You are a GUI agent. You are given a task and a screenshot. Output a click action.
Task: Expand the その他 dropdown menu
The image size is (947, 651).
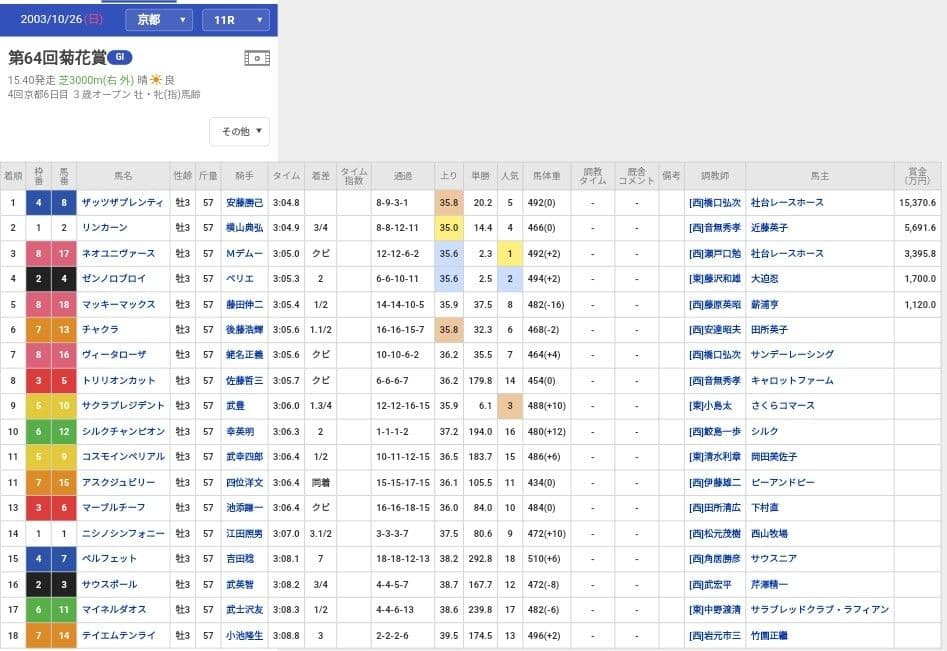240,131
